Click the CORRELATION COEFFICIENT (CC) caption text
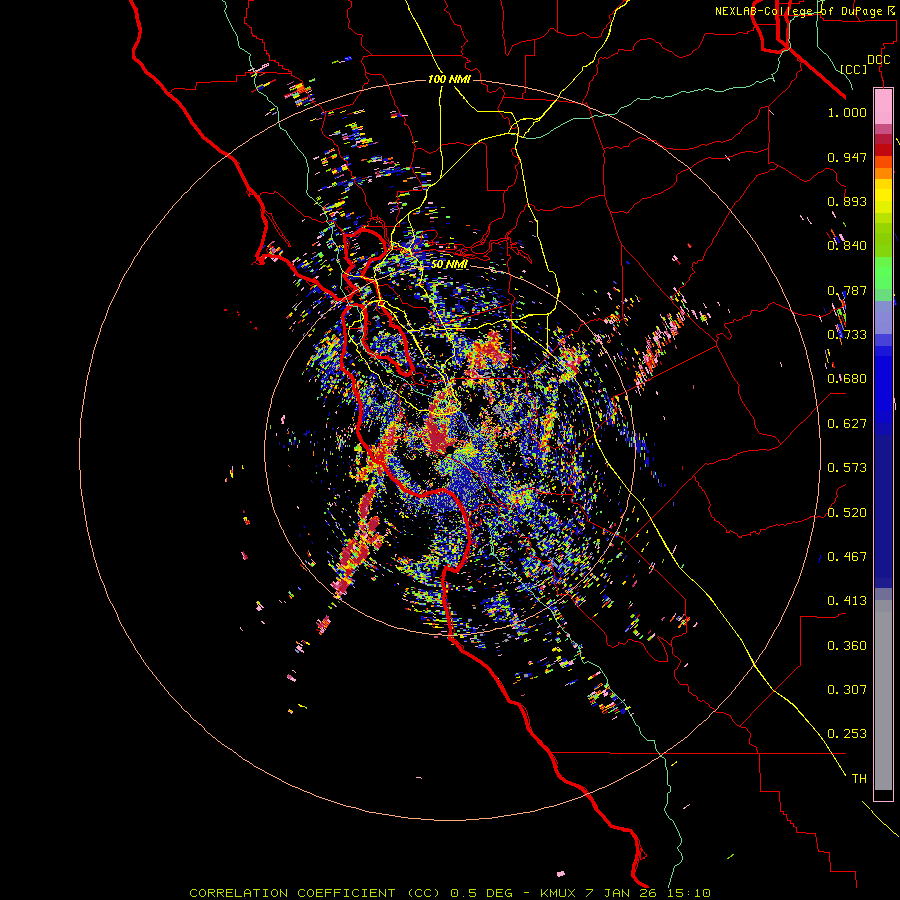This screenshot has width=900, height=900. 315,893
